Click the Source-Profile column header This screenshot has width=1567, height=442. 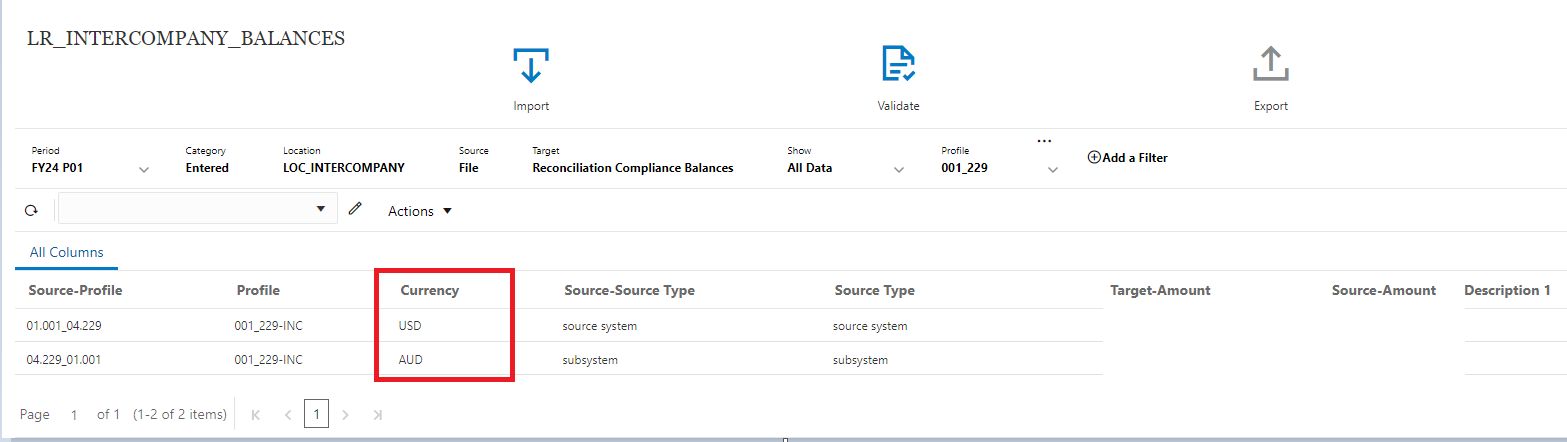point(75,290)
